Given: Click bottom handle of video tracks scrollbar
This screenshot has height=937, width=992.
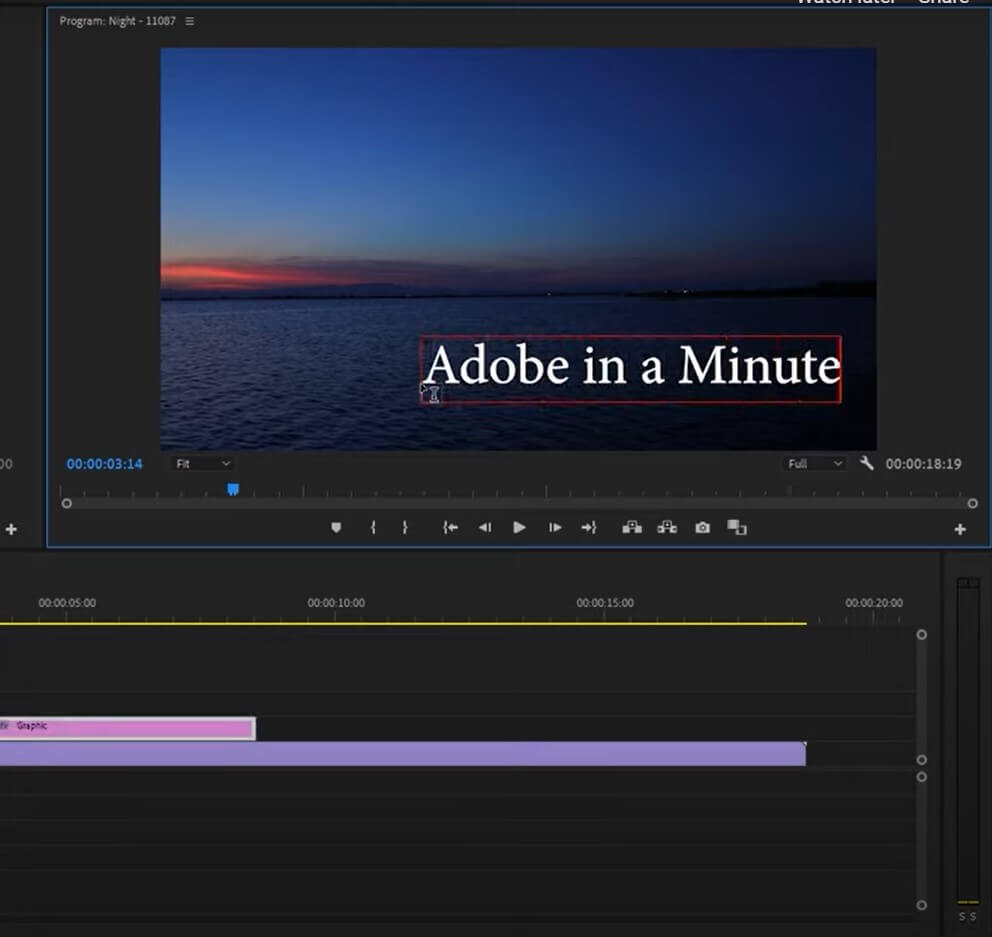Looking at the screenshot, I should 922,760.
